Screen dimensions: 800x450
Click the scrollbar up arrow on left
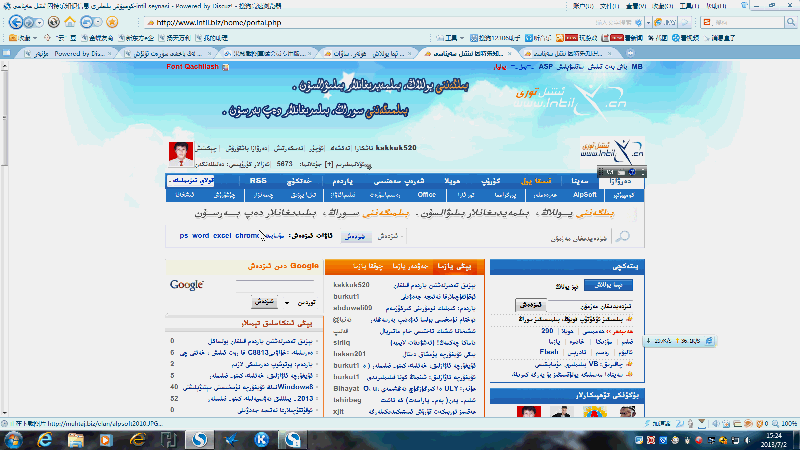click(4, 66)
